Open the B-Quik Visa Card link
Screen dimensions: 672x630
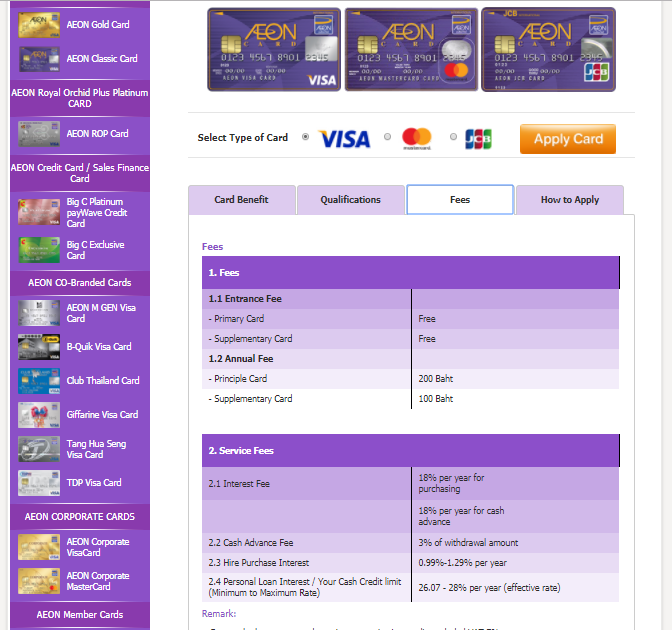[x=99, y=347]
